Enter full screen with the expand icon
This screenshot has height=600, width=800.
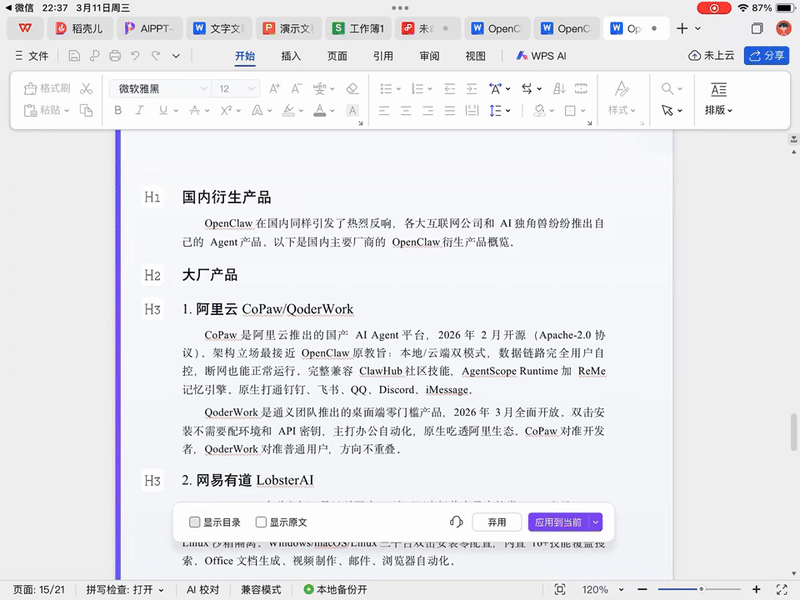click(782, 589)
